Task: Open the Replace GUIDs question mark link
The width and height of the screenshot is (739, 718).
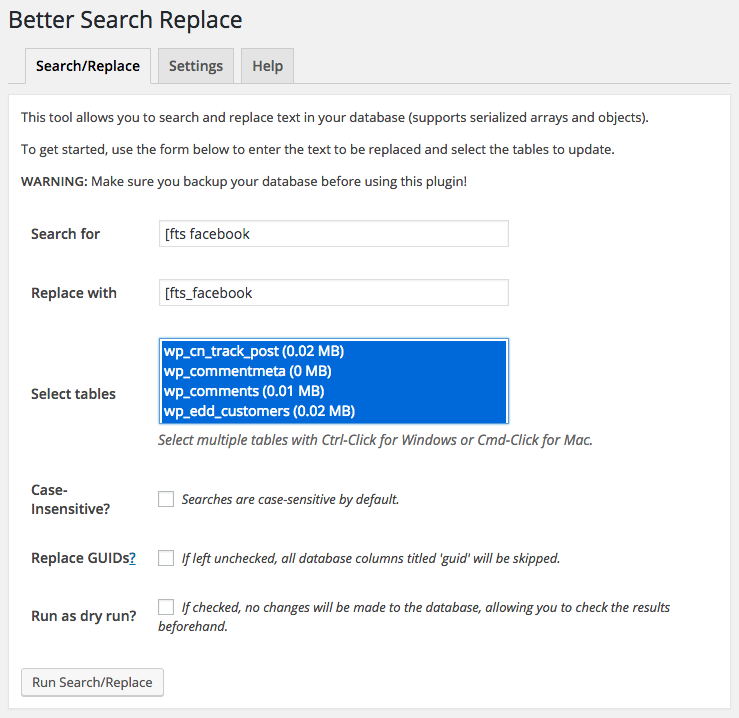Action: click(x=132, y=558)
